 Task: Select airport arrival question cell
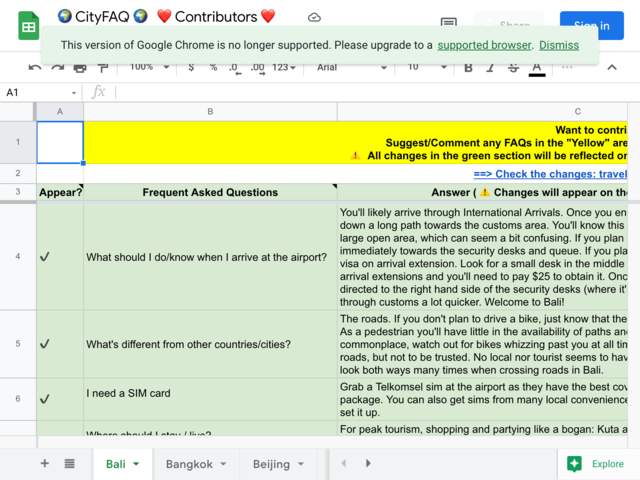(210, 256)
